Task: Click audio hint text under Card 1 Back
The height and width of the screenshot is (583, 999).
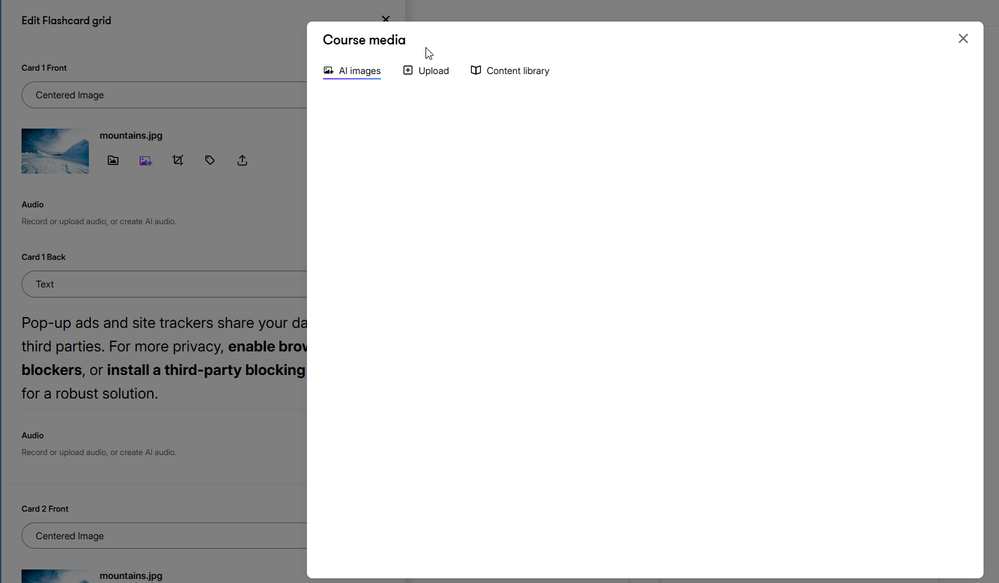Action: (99, 452)
